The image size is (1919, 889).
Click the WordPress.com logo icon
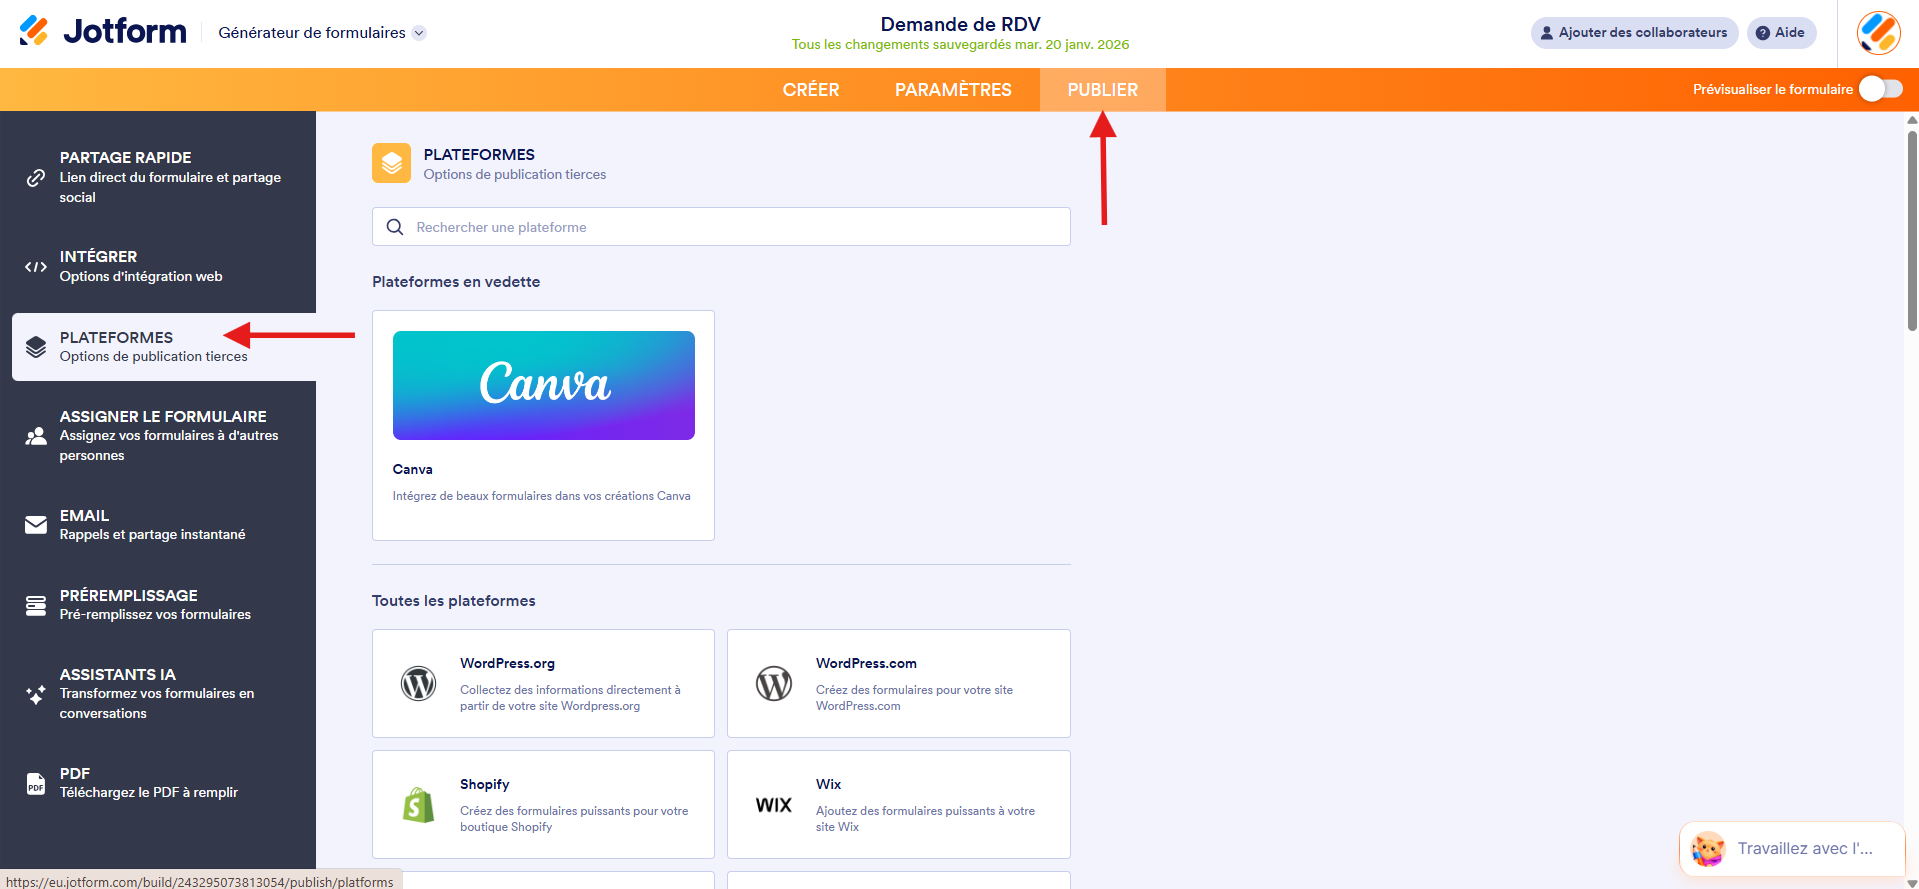(x=774, y=684)
